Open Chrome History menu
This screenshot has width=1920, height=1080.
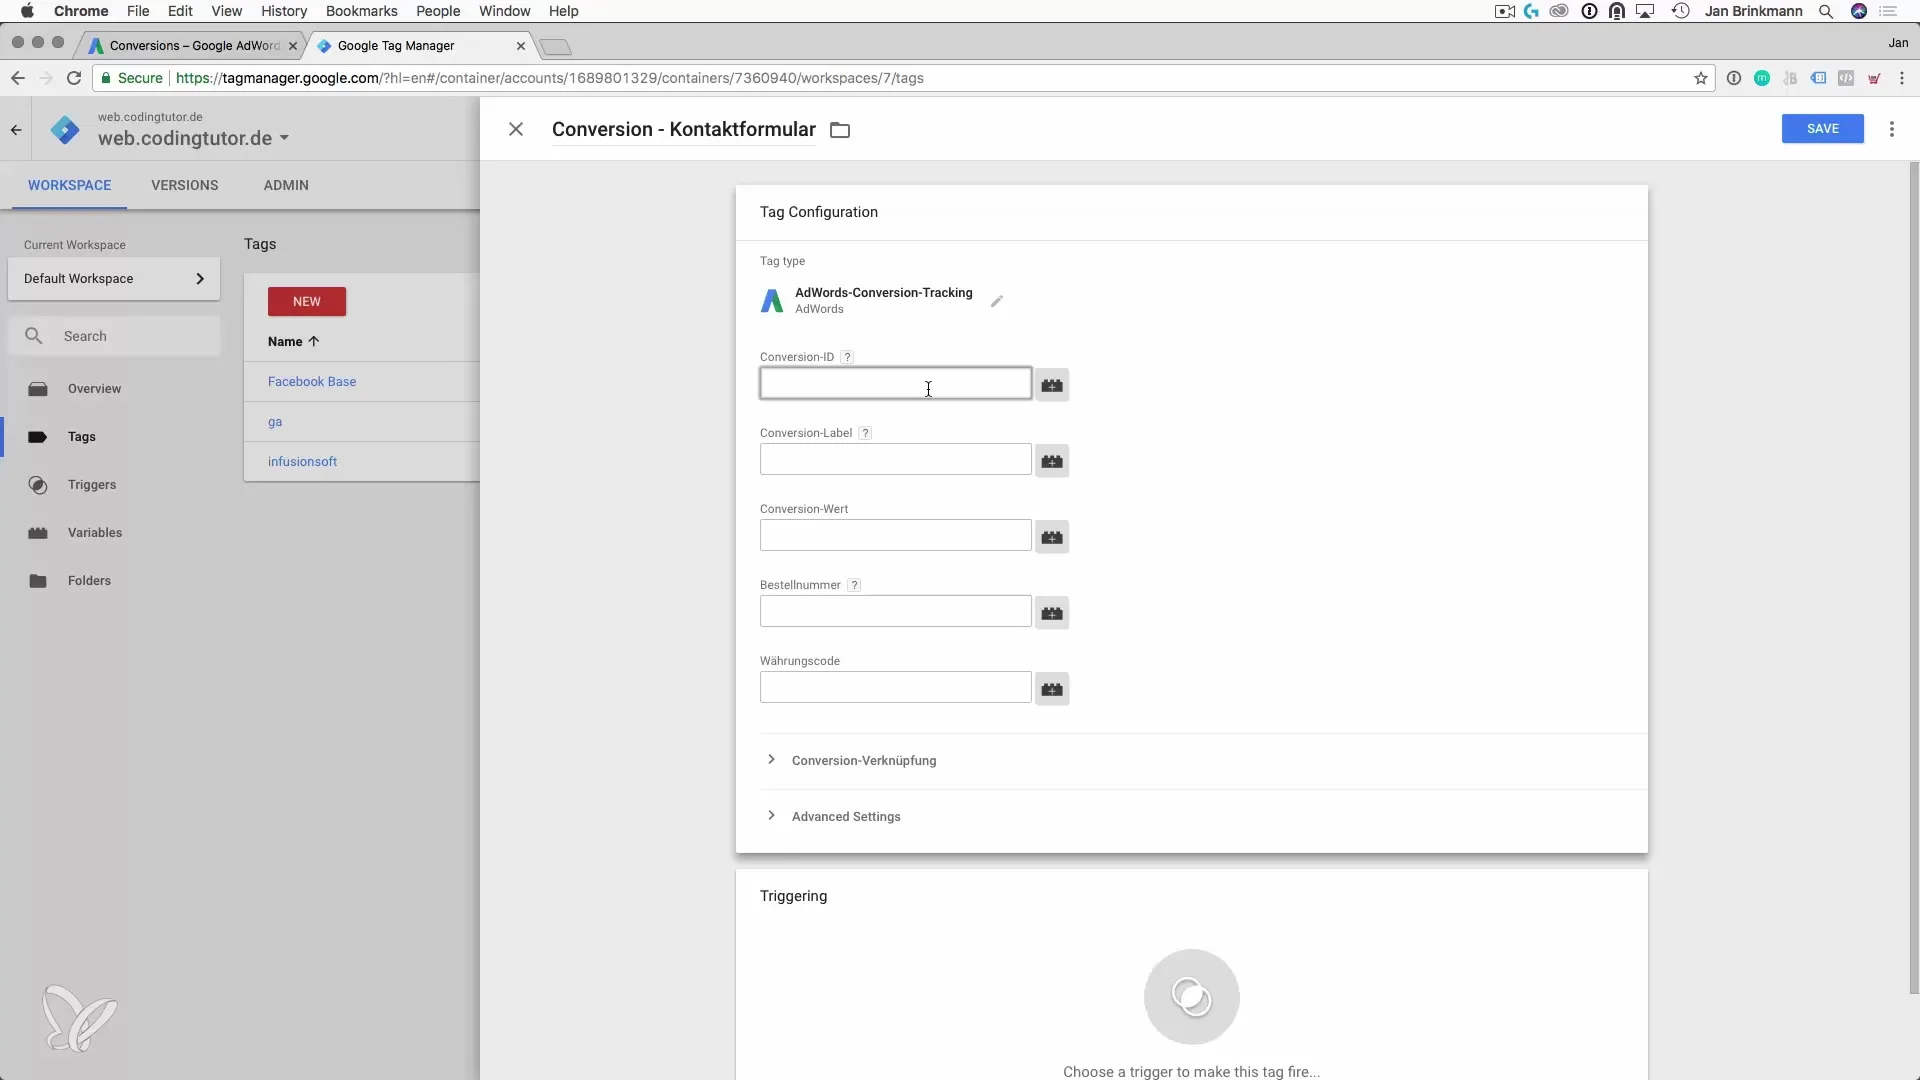coord(284,11)
